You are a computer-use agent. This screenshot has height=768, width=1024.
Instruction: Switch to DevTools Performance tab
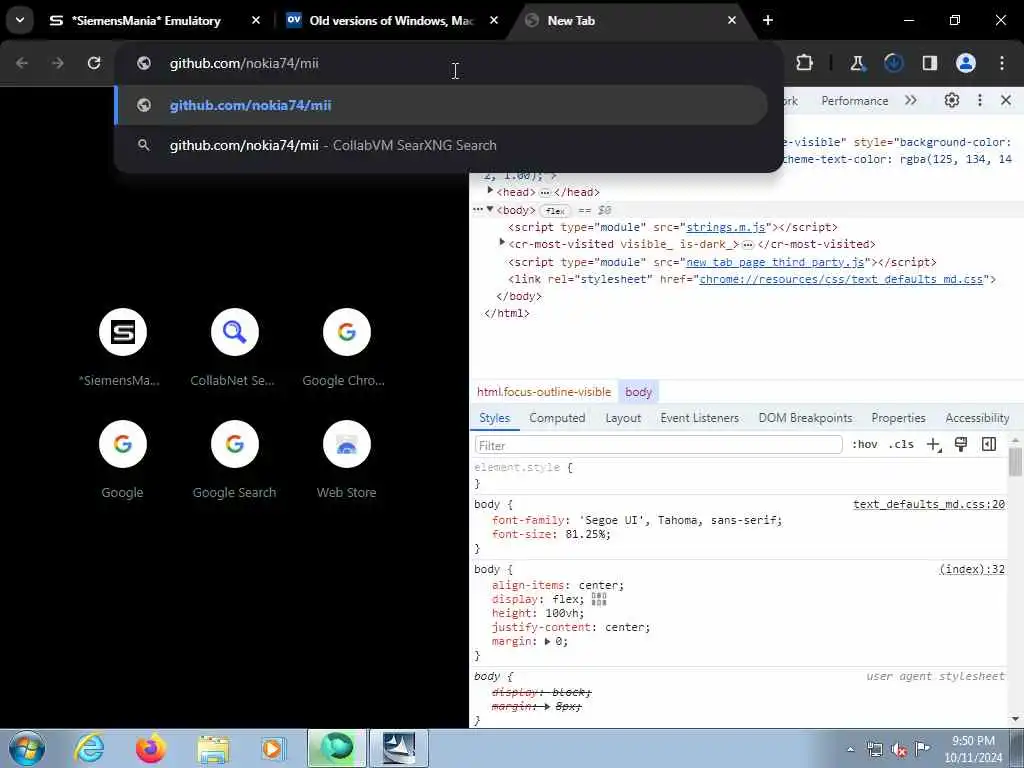(854, 101)
